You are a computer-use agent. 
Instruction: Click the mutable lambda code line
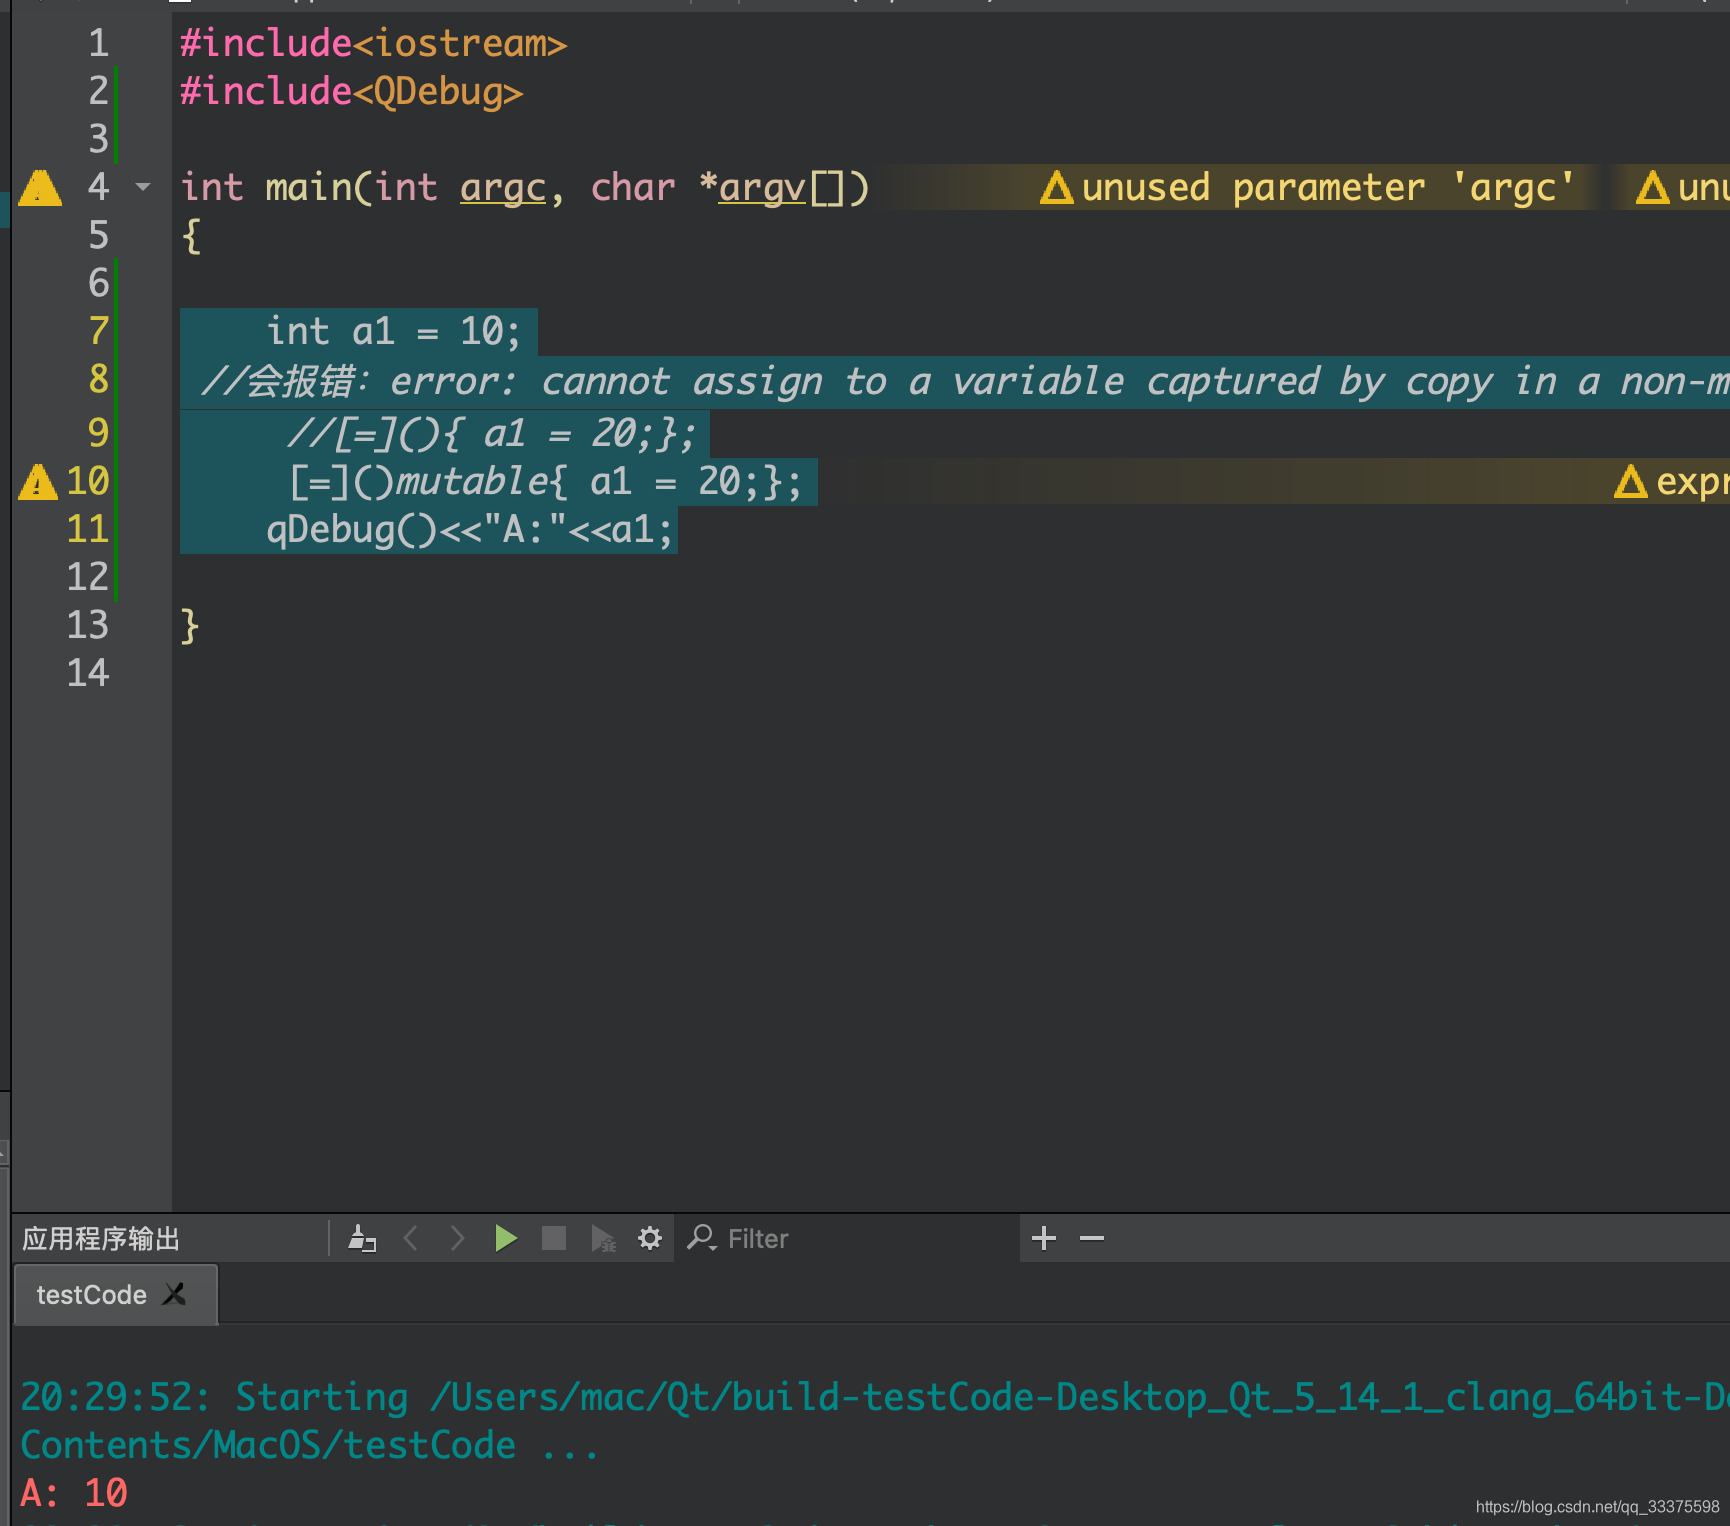(546, 482)
